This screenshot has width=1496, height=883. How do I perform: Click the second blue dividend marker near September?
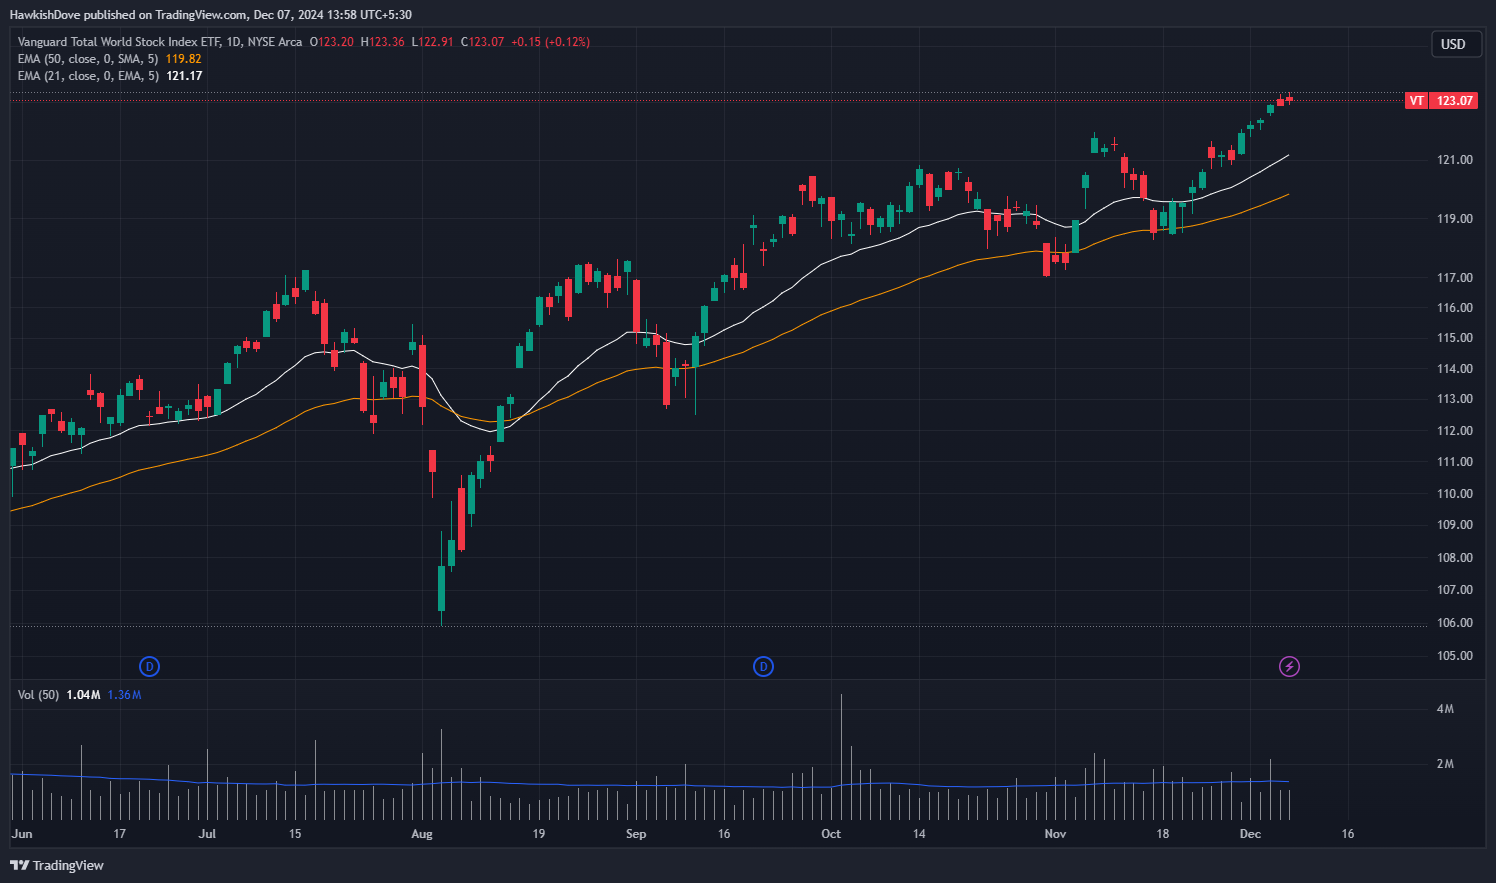763,666
